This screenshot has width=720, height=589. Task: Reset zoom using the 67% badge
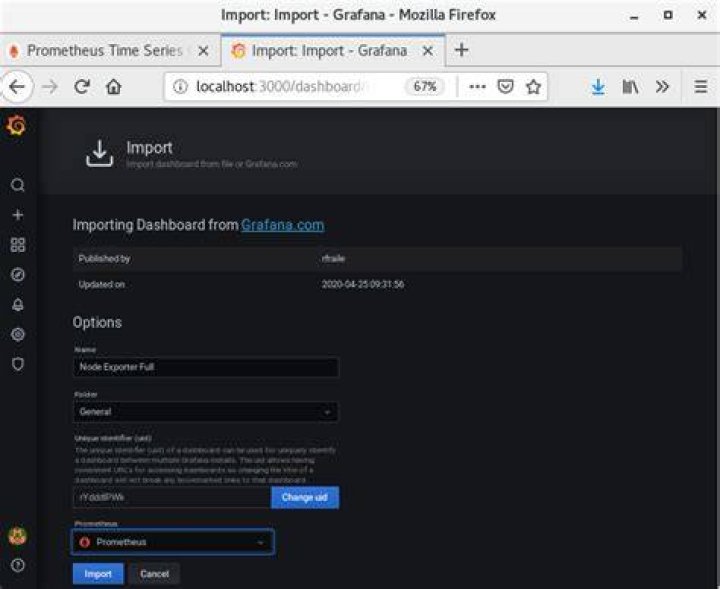pyautogui.click(x=425, y=86)
